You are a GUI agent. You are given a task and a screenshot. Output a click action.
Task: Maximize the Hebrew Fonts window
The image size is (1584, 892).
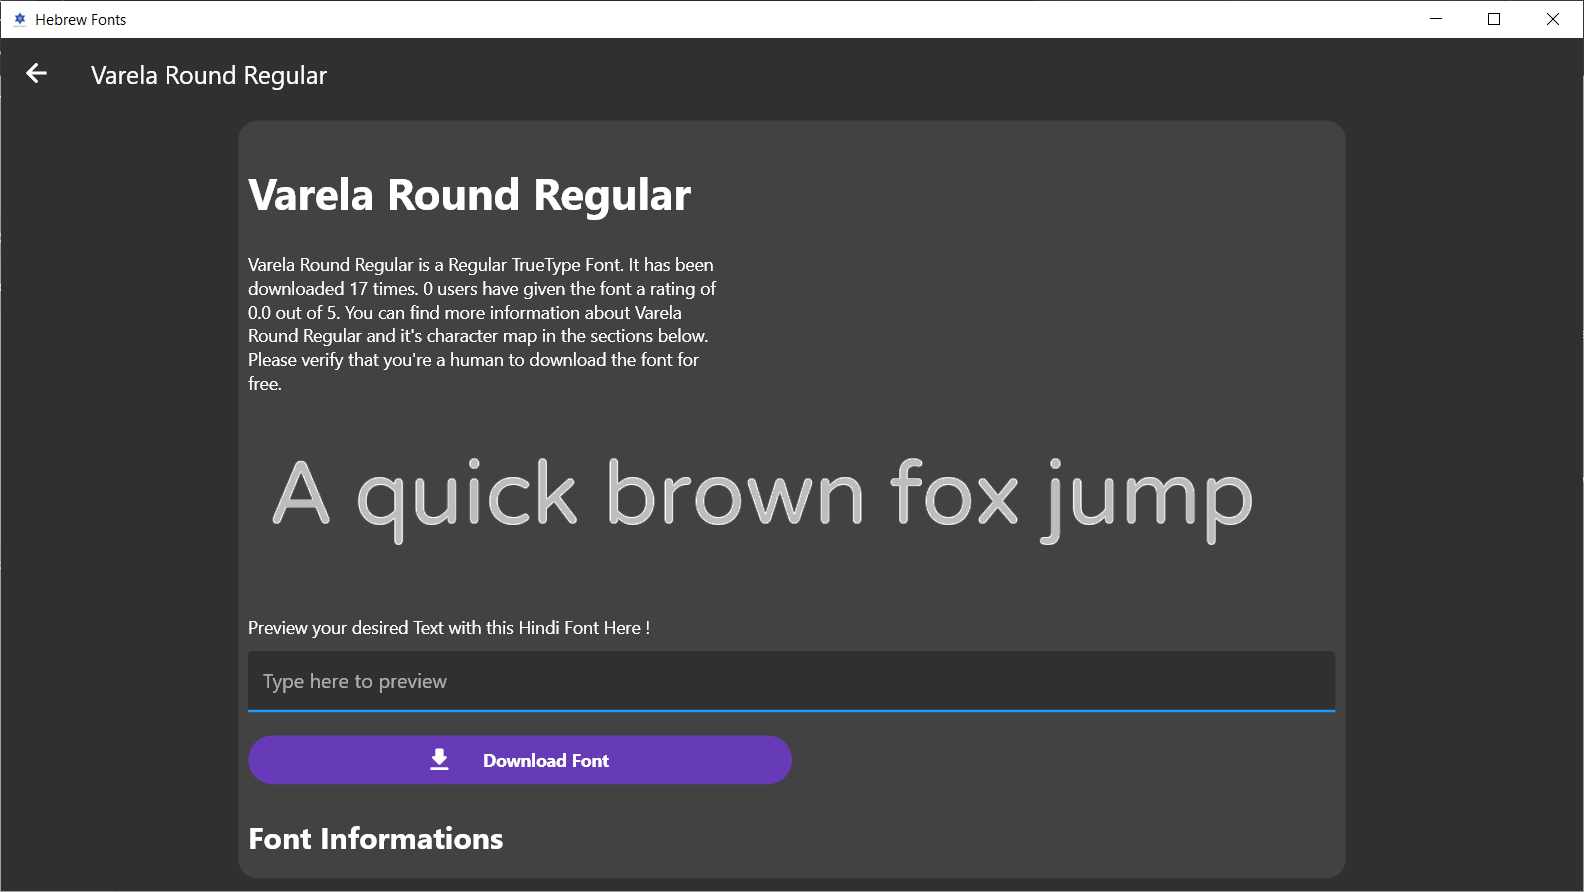(1494, 19)
